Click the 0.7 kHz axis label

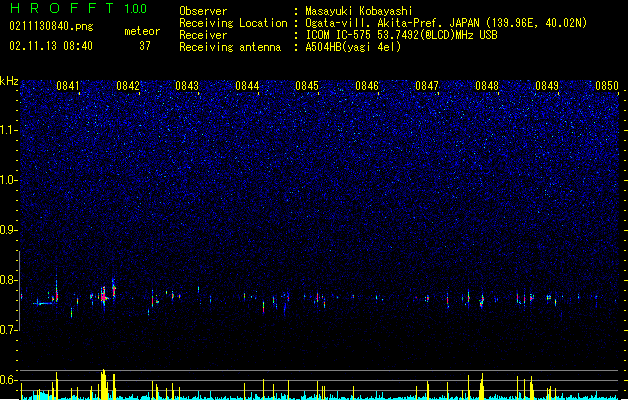pos(8,330)
